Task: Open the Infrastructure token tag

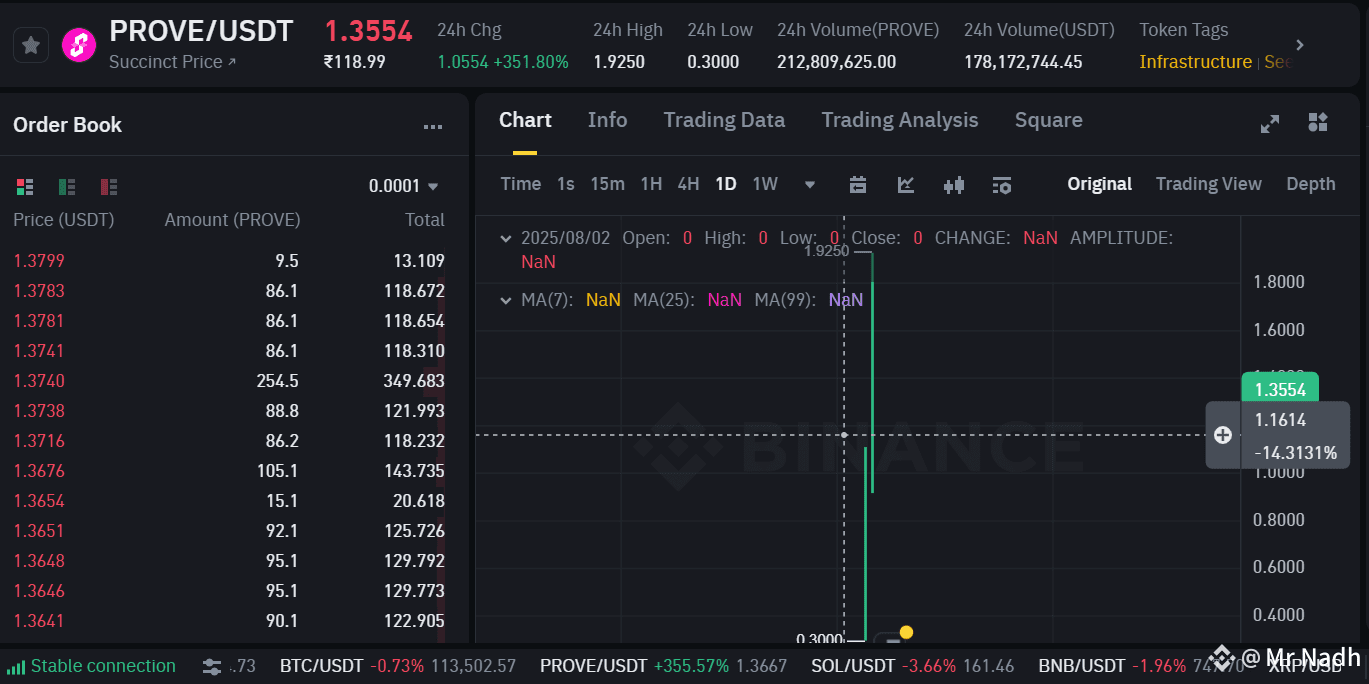Action: tap(1195, 62)
